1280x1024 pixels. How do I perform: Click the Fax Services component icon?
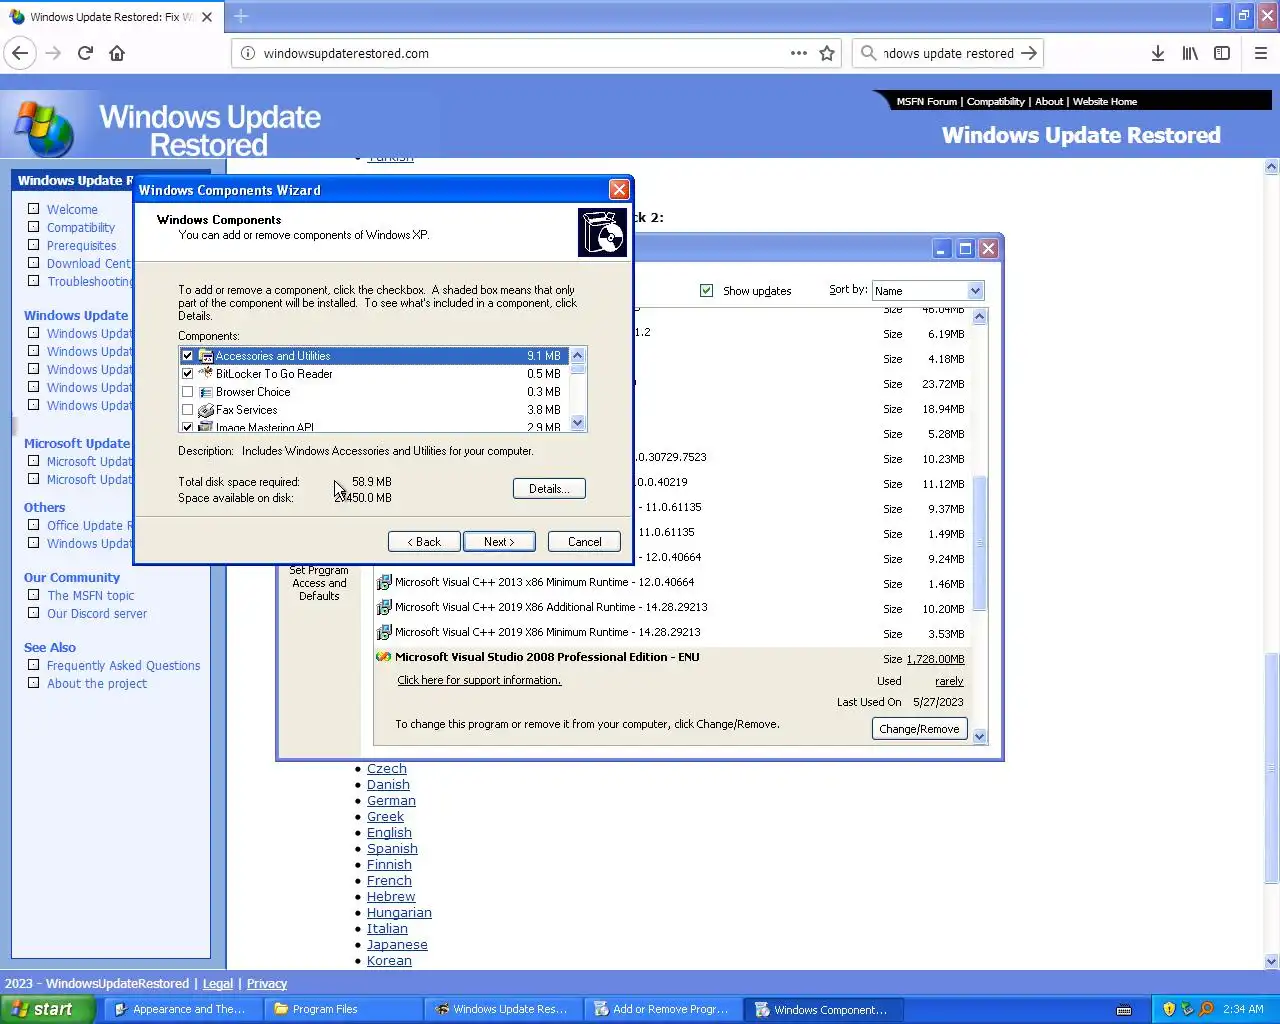(x=206, y=410)
